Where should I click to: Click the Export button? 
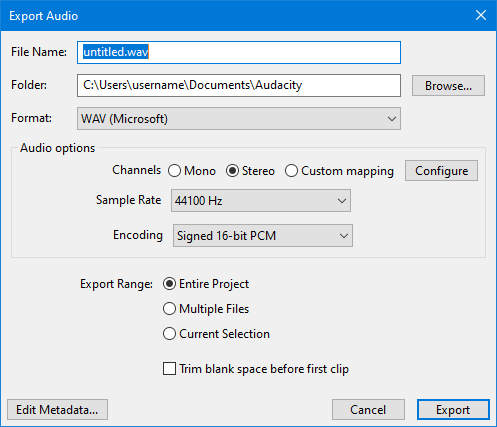click(x=453, y=410)
